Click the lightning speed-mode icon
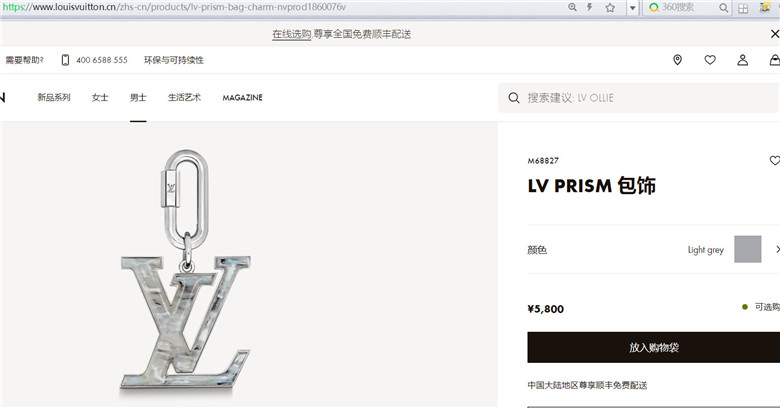780x408 pixels. coord(590,7)
